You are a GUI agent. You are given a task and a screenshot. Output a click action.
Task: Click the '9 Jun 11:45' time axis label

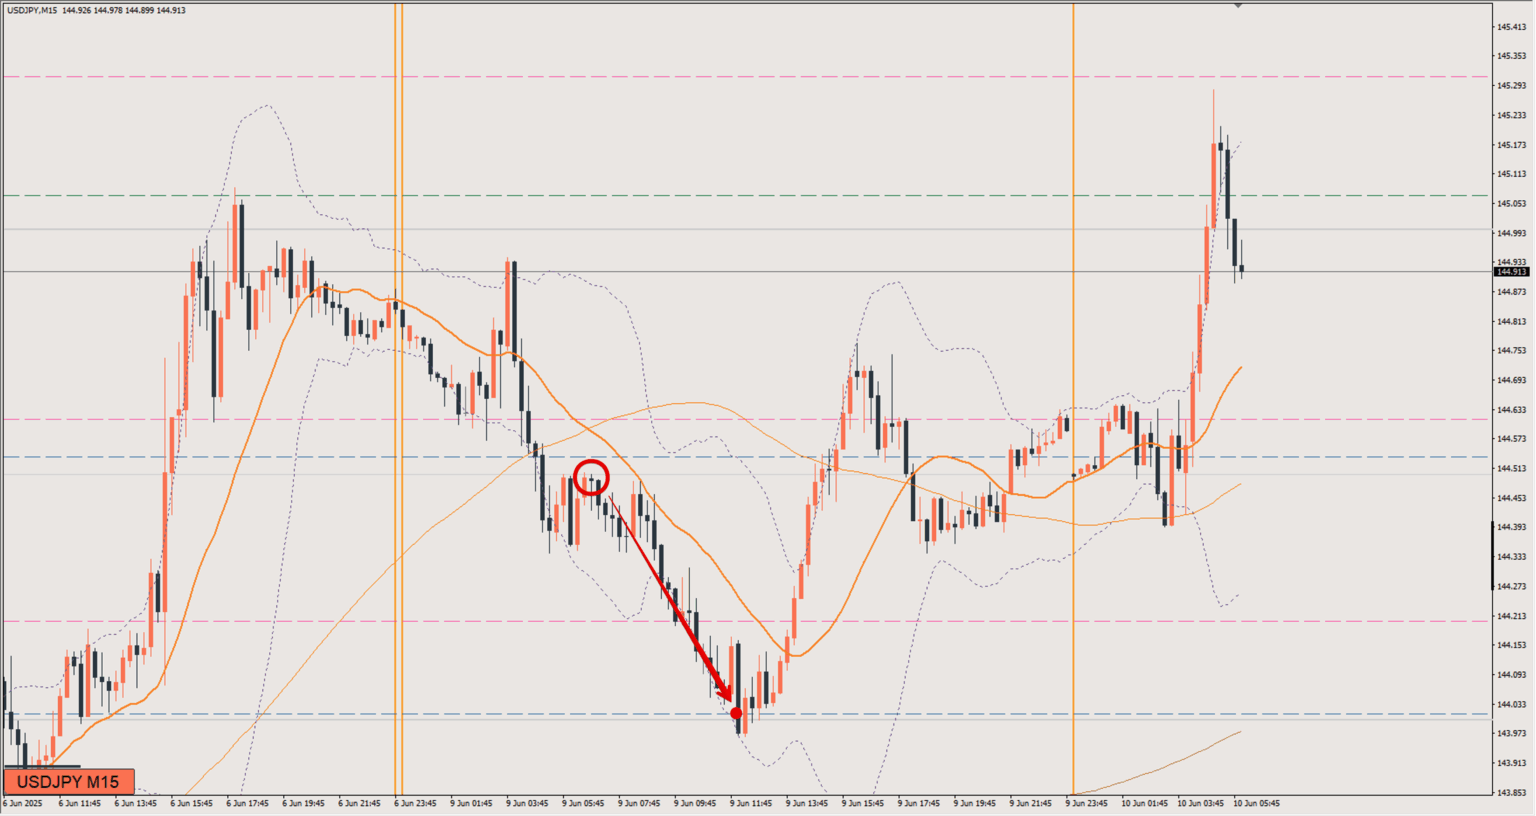point(752,803)
